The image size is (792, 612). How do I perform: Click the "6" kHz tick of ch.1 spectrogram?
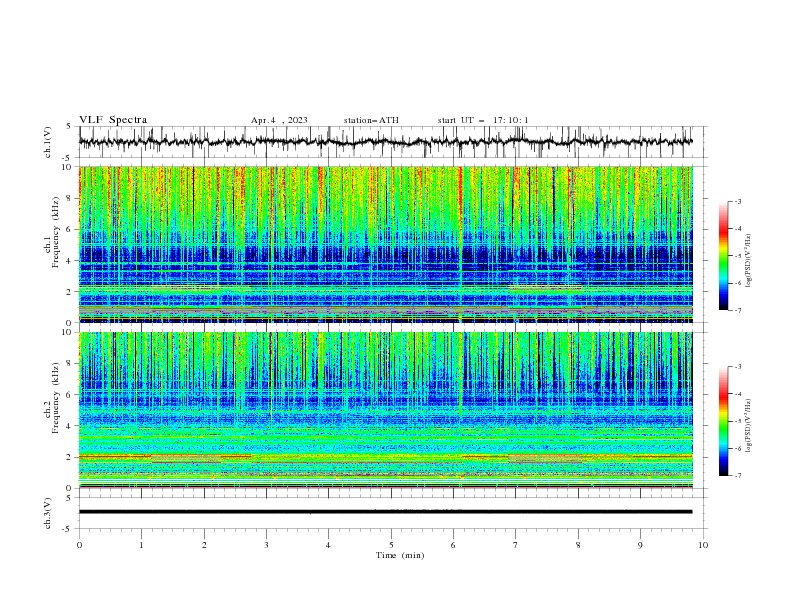click(71, 230)
